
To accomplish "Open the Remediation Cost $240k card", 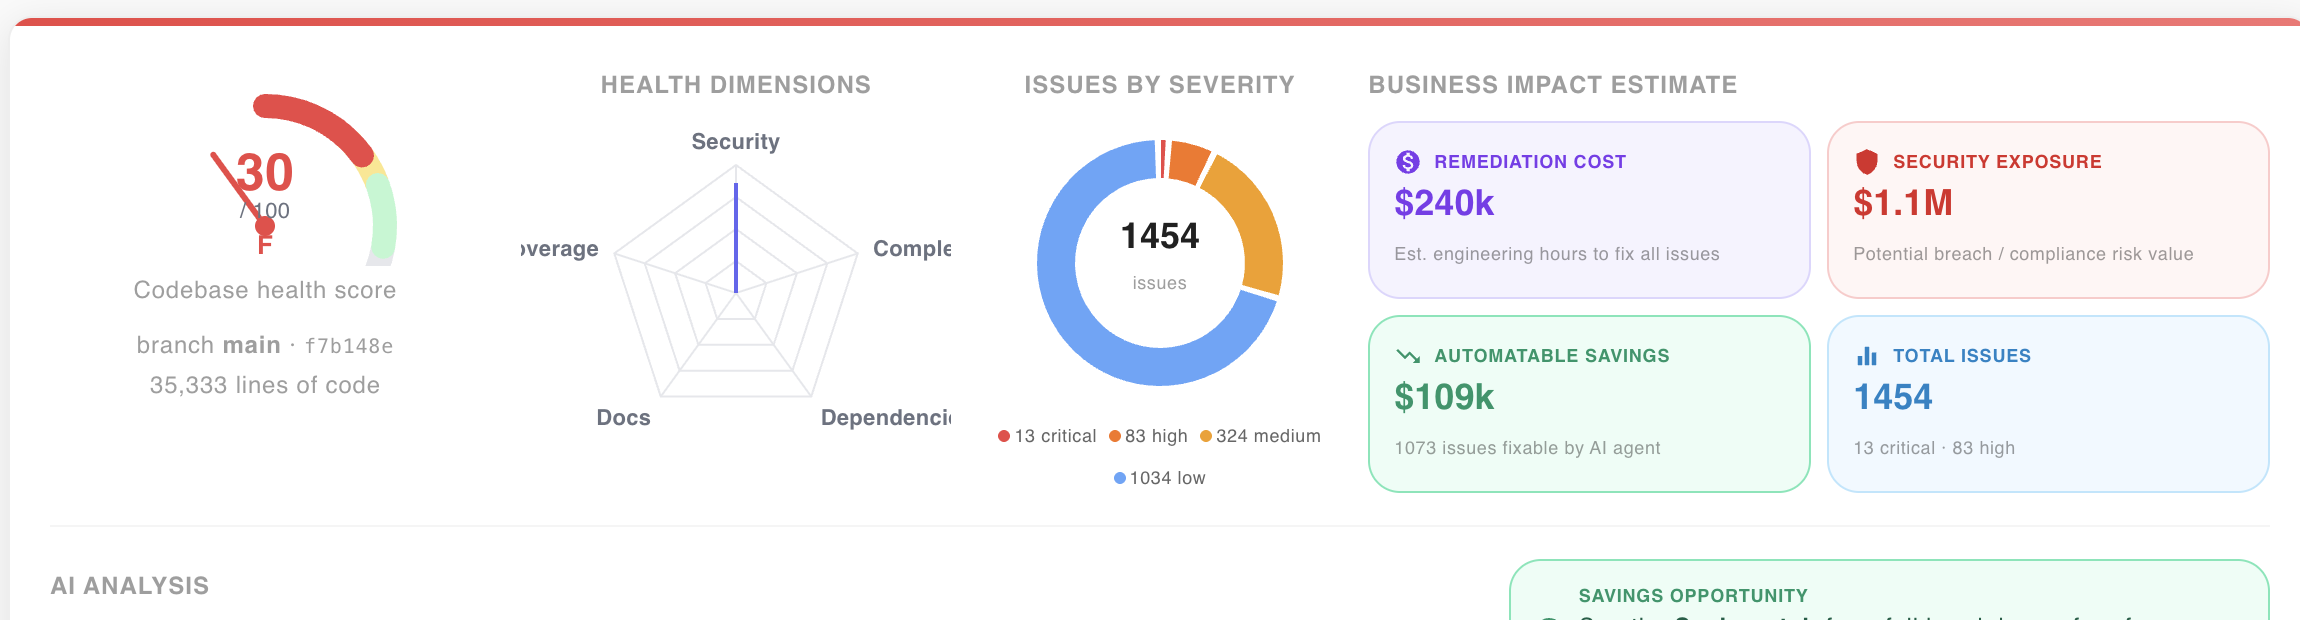I will (x=1589, y=210).
